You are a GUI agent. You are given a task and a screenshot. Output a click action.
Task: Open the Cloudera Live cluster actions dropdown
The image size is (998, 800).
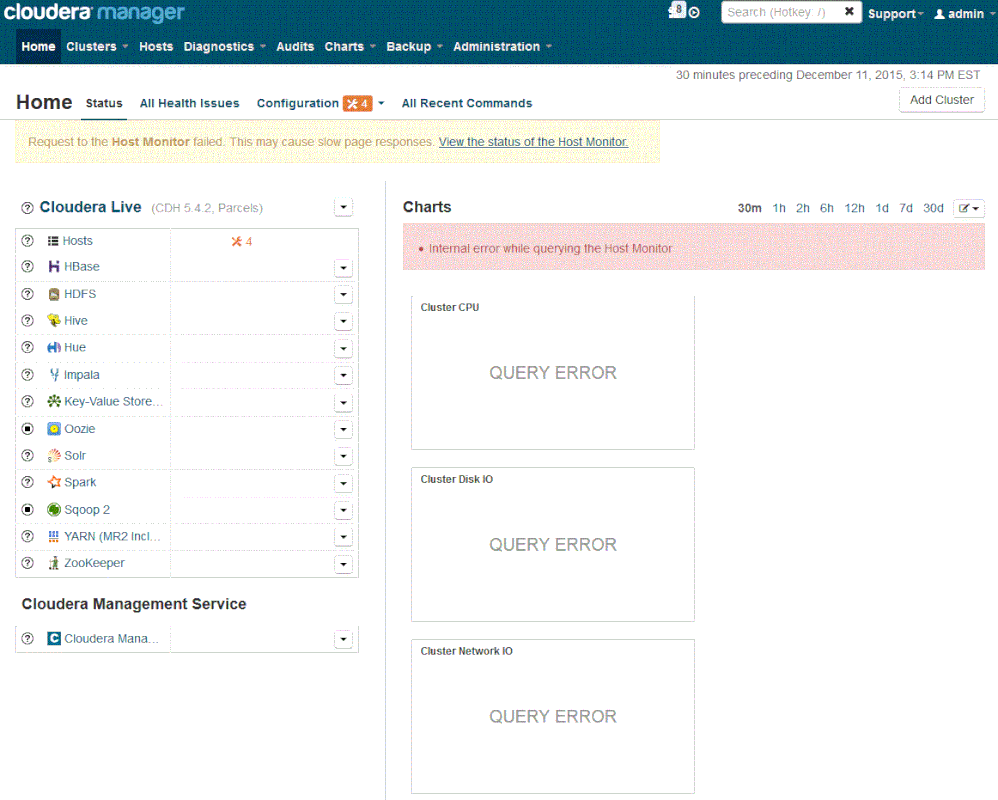tap(343, 207)
